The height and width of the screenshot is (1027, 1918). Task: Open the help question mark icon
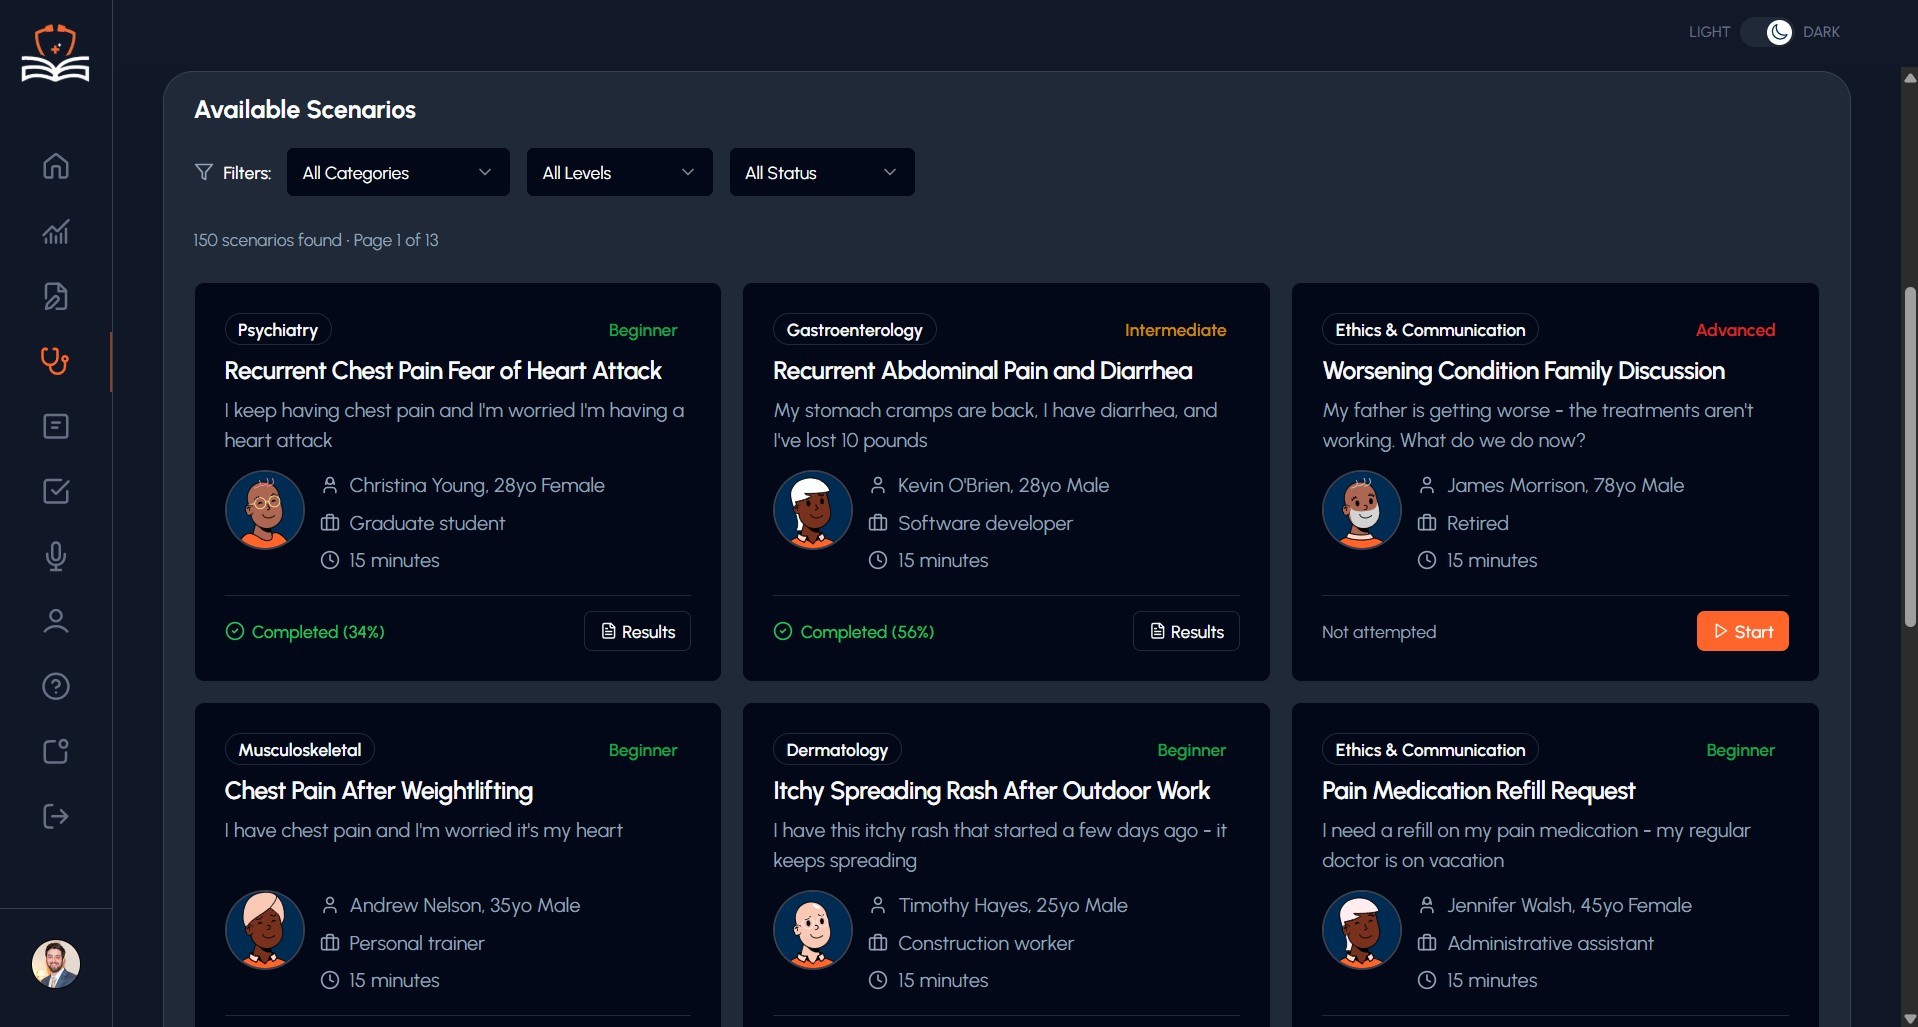[x=56, y=686]
